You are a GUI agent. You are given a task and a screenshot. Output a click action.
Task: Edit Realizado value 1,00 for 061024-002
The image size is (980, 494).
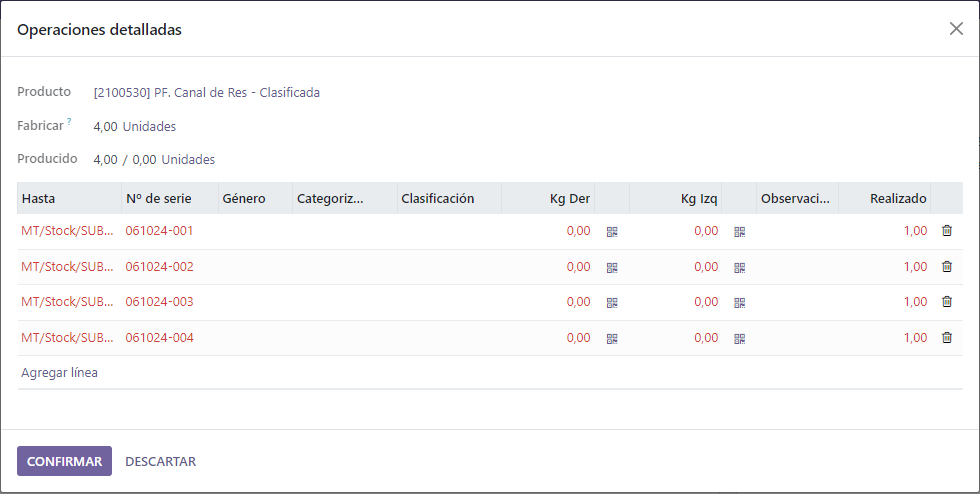point(915,266)
